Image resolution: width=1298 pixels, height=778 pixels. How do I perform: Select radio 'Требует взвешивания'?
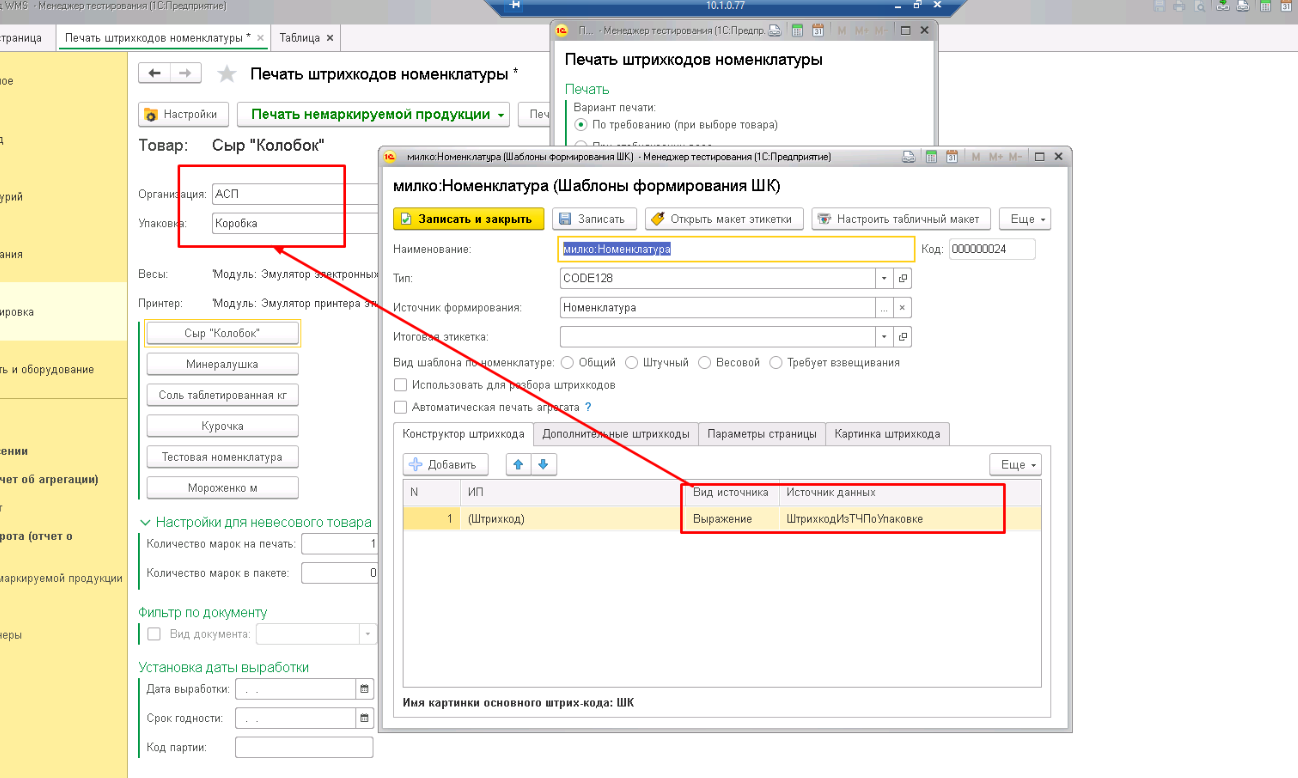click(776, 362)
